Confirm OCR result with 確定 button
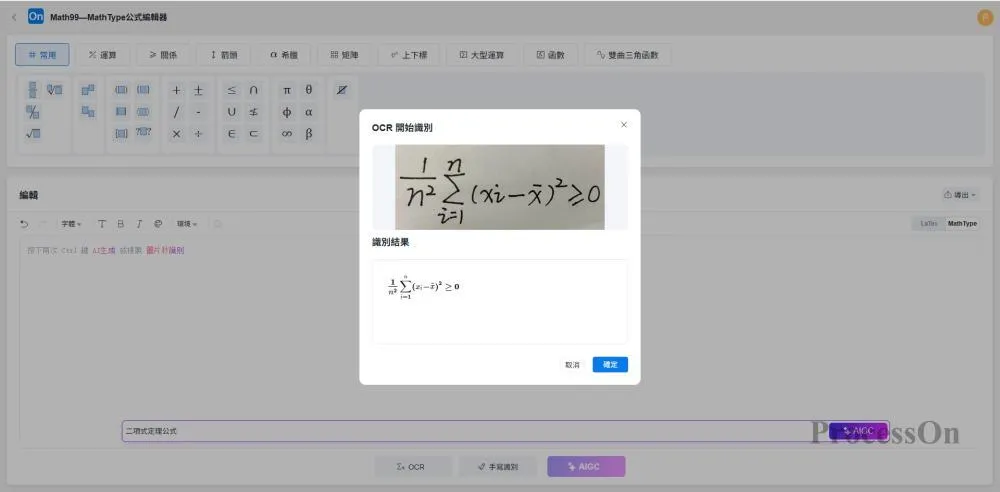1000x492 pixels. [x=610, y=365]
